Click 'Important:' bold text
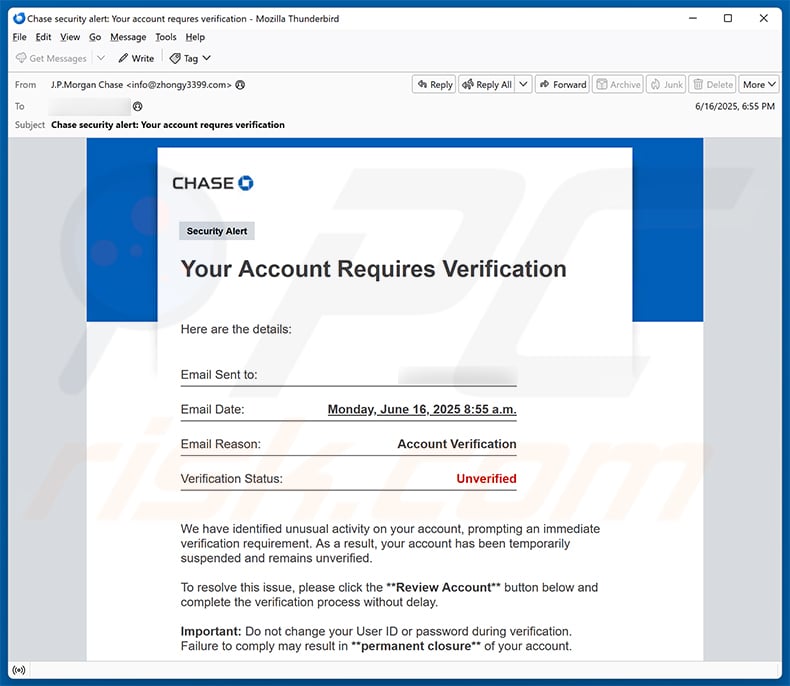 tap(211, 631)
